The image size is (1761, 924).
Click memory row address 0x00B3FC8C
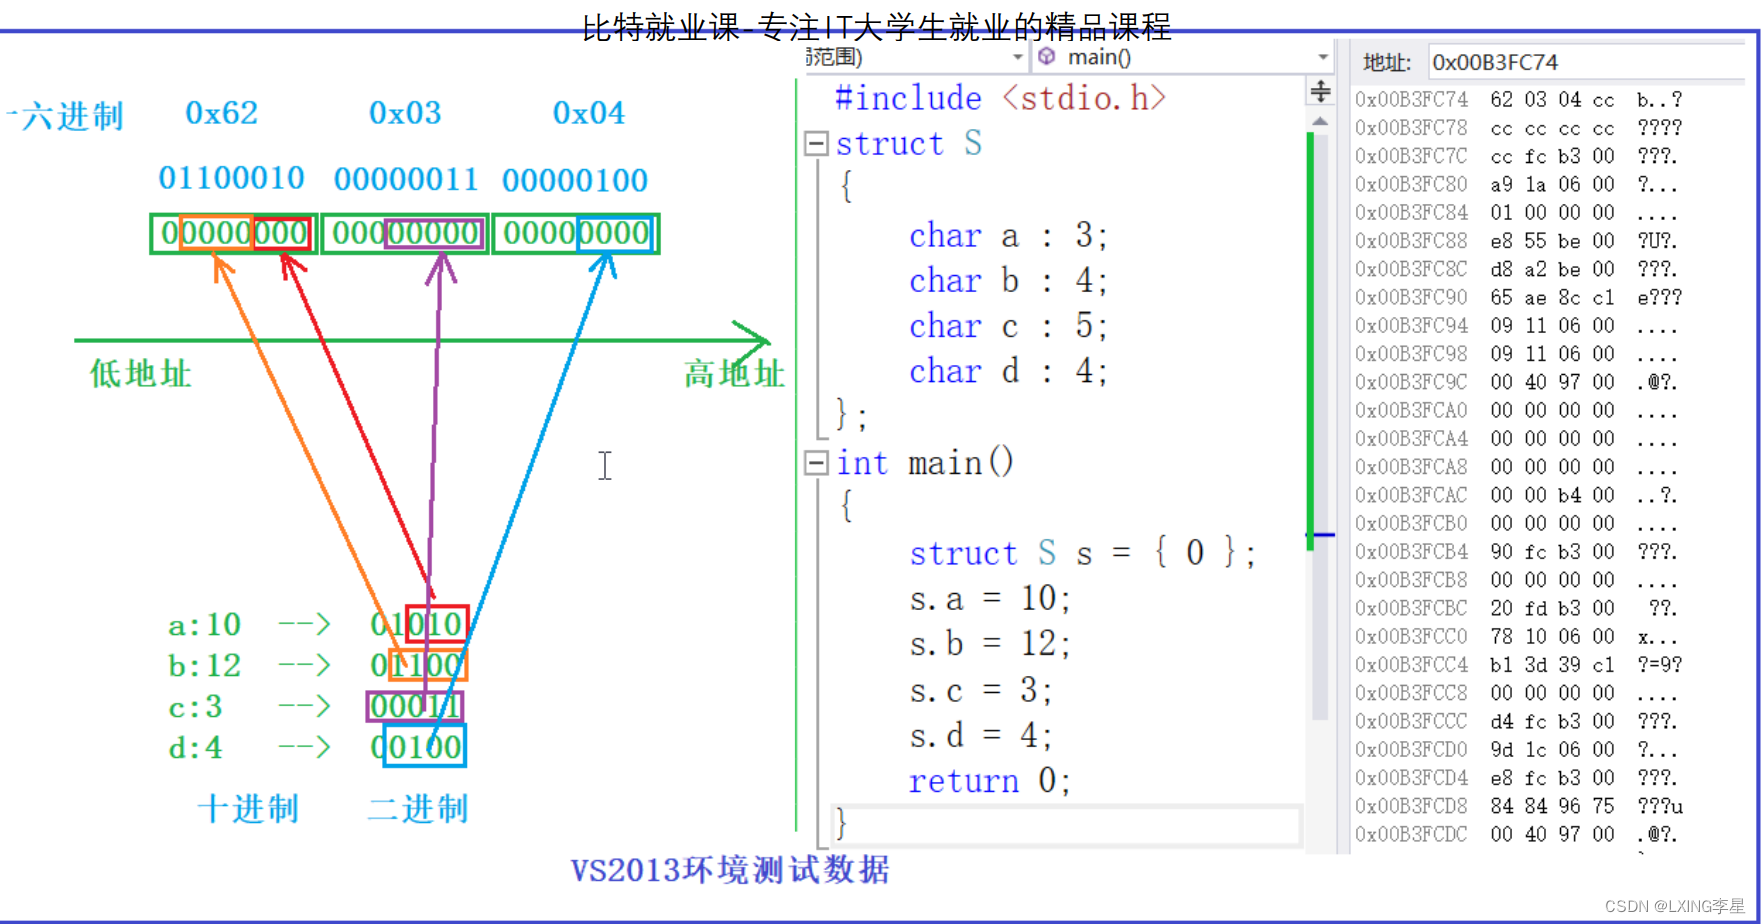coord(1411,269)
